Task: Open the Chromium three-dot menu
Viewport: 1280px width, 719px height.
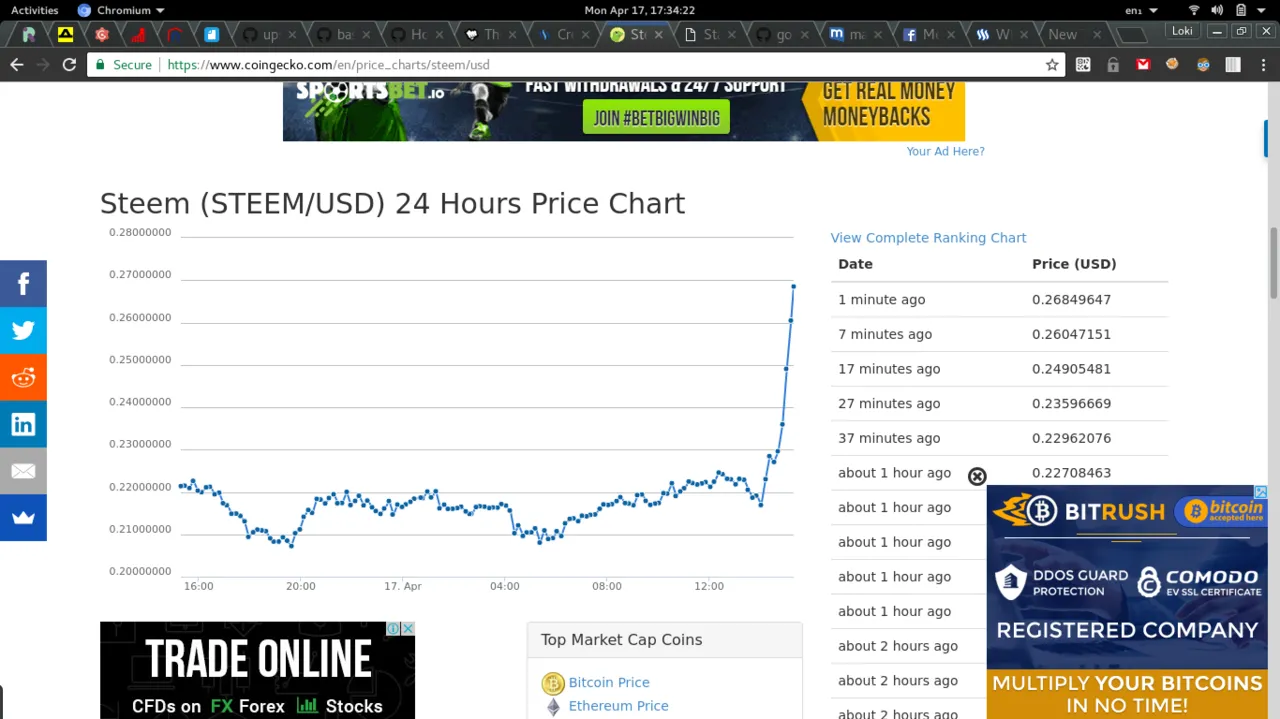Action: [1262, 64]
